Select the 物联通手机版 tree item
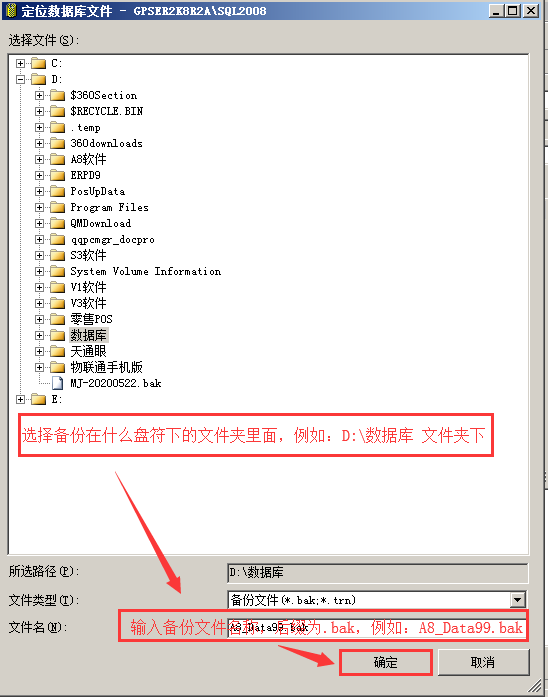Screen dimensions: 548x697 [106, 367]
